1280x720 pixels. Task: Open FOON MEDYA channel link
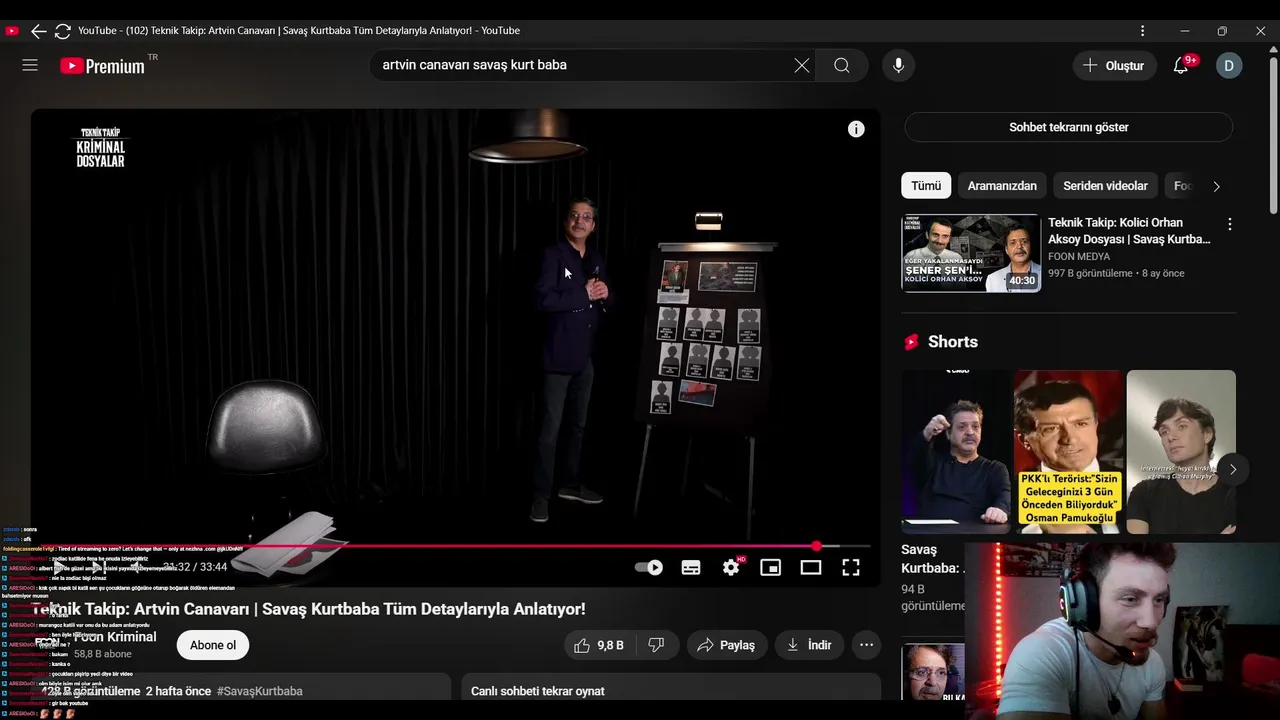coord(1079,257)
